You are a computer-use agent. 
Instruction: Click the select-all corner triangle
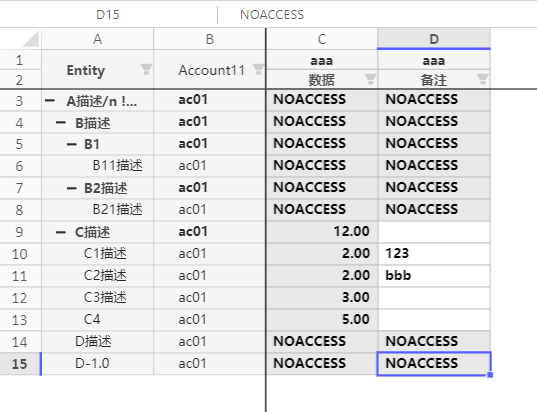(x=31, y=38)
